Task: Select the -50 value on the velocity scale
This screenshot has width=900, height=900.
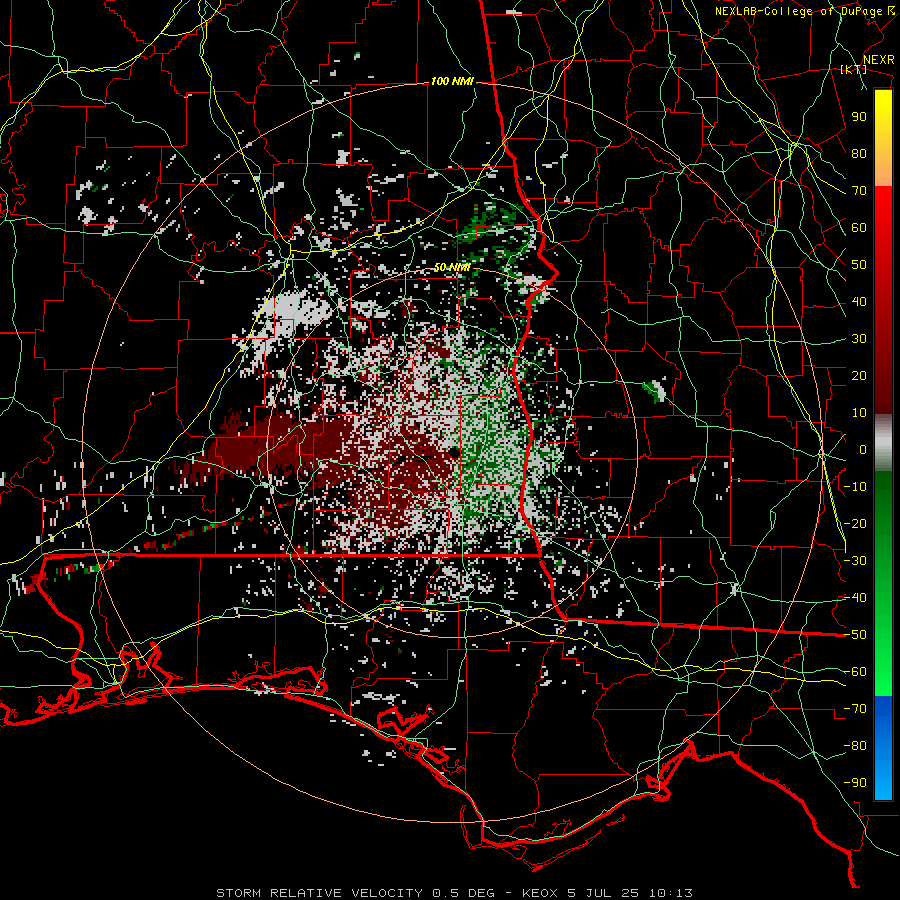Action: tap(855, 635)
